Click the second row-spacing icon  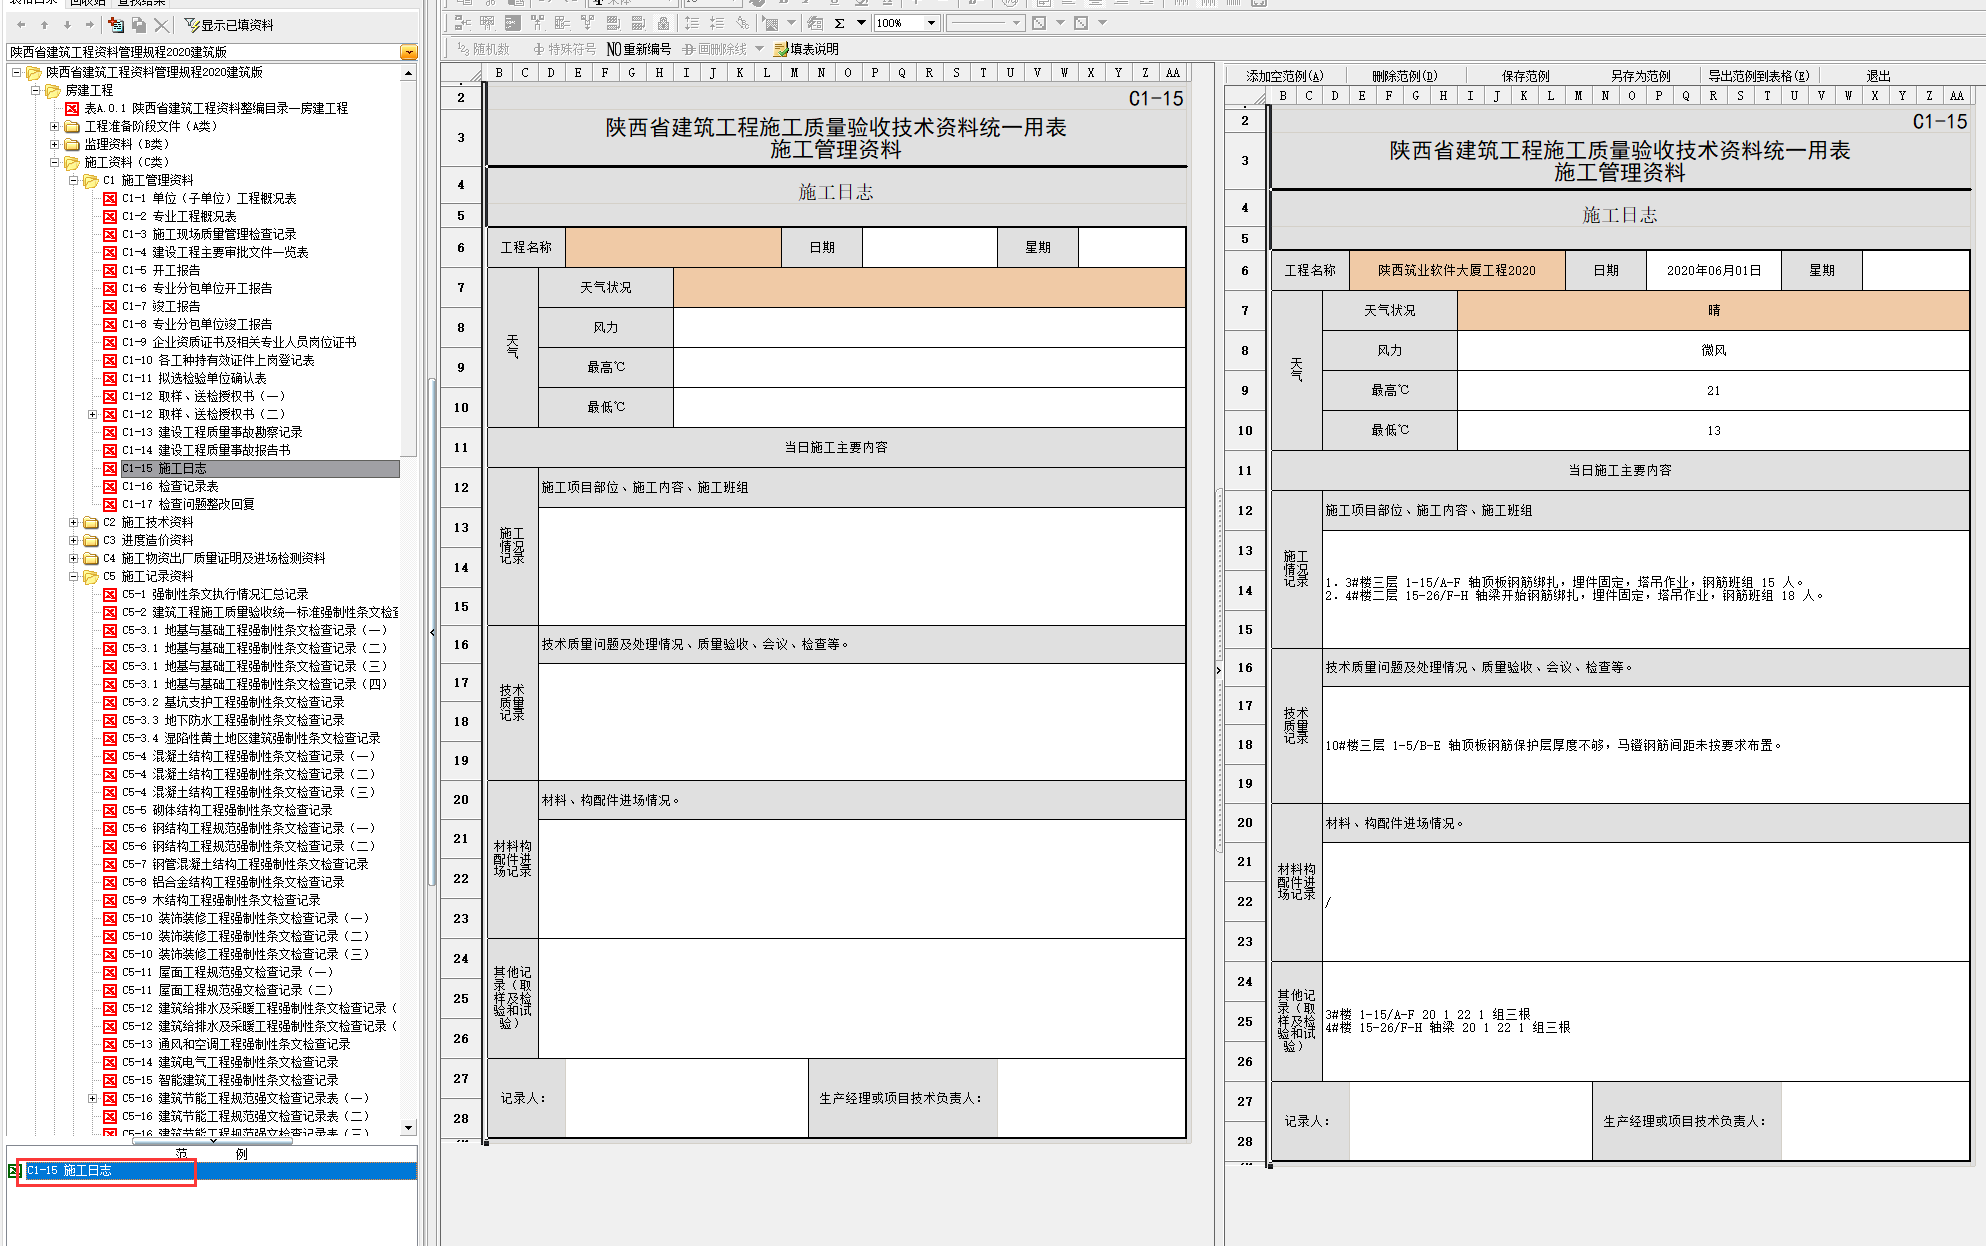tap(717, 23)
